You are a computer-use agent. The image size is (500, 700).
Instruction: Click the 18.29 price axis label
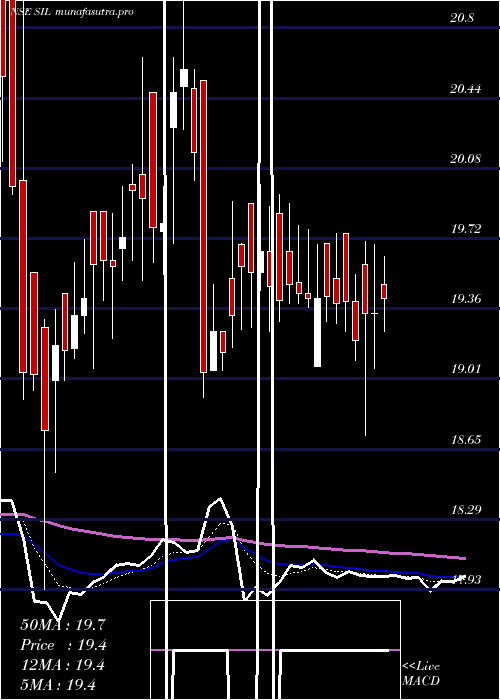tap(466, 510)
